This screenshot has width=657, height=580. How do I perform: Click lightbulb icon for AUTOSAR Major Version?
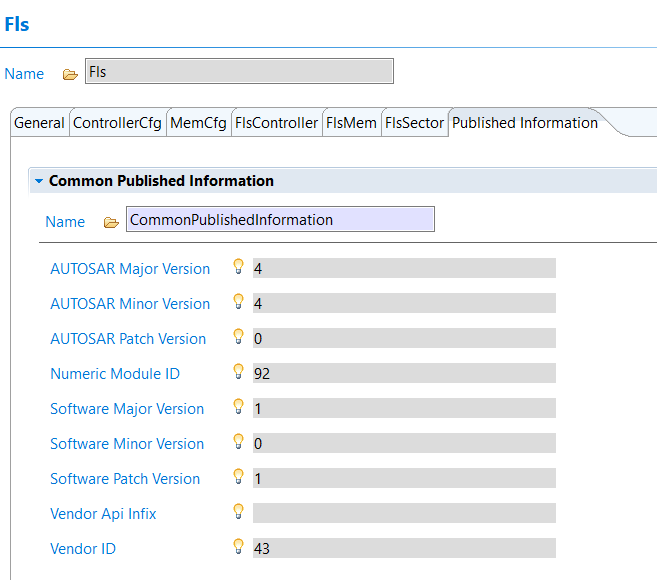point(238,267)
